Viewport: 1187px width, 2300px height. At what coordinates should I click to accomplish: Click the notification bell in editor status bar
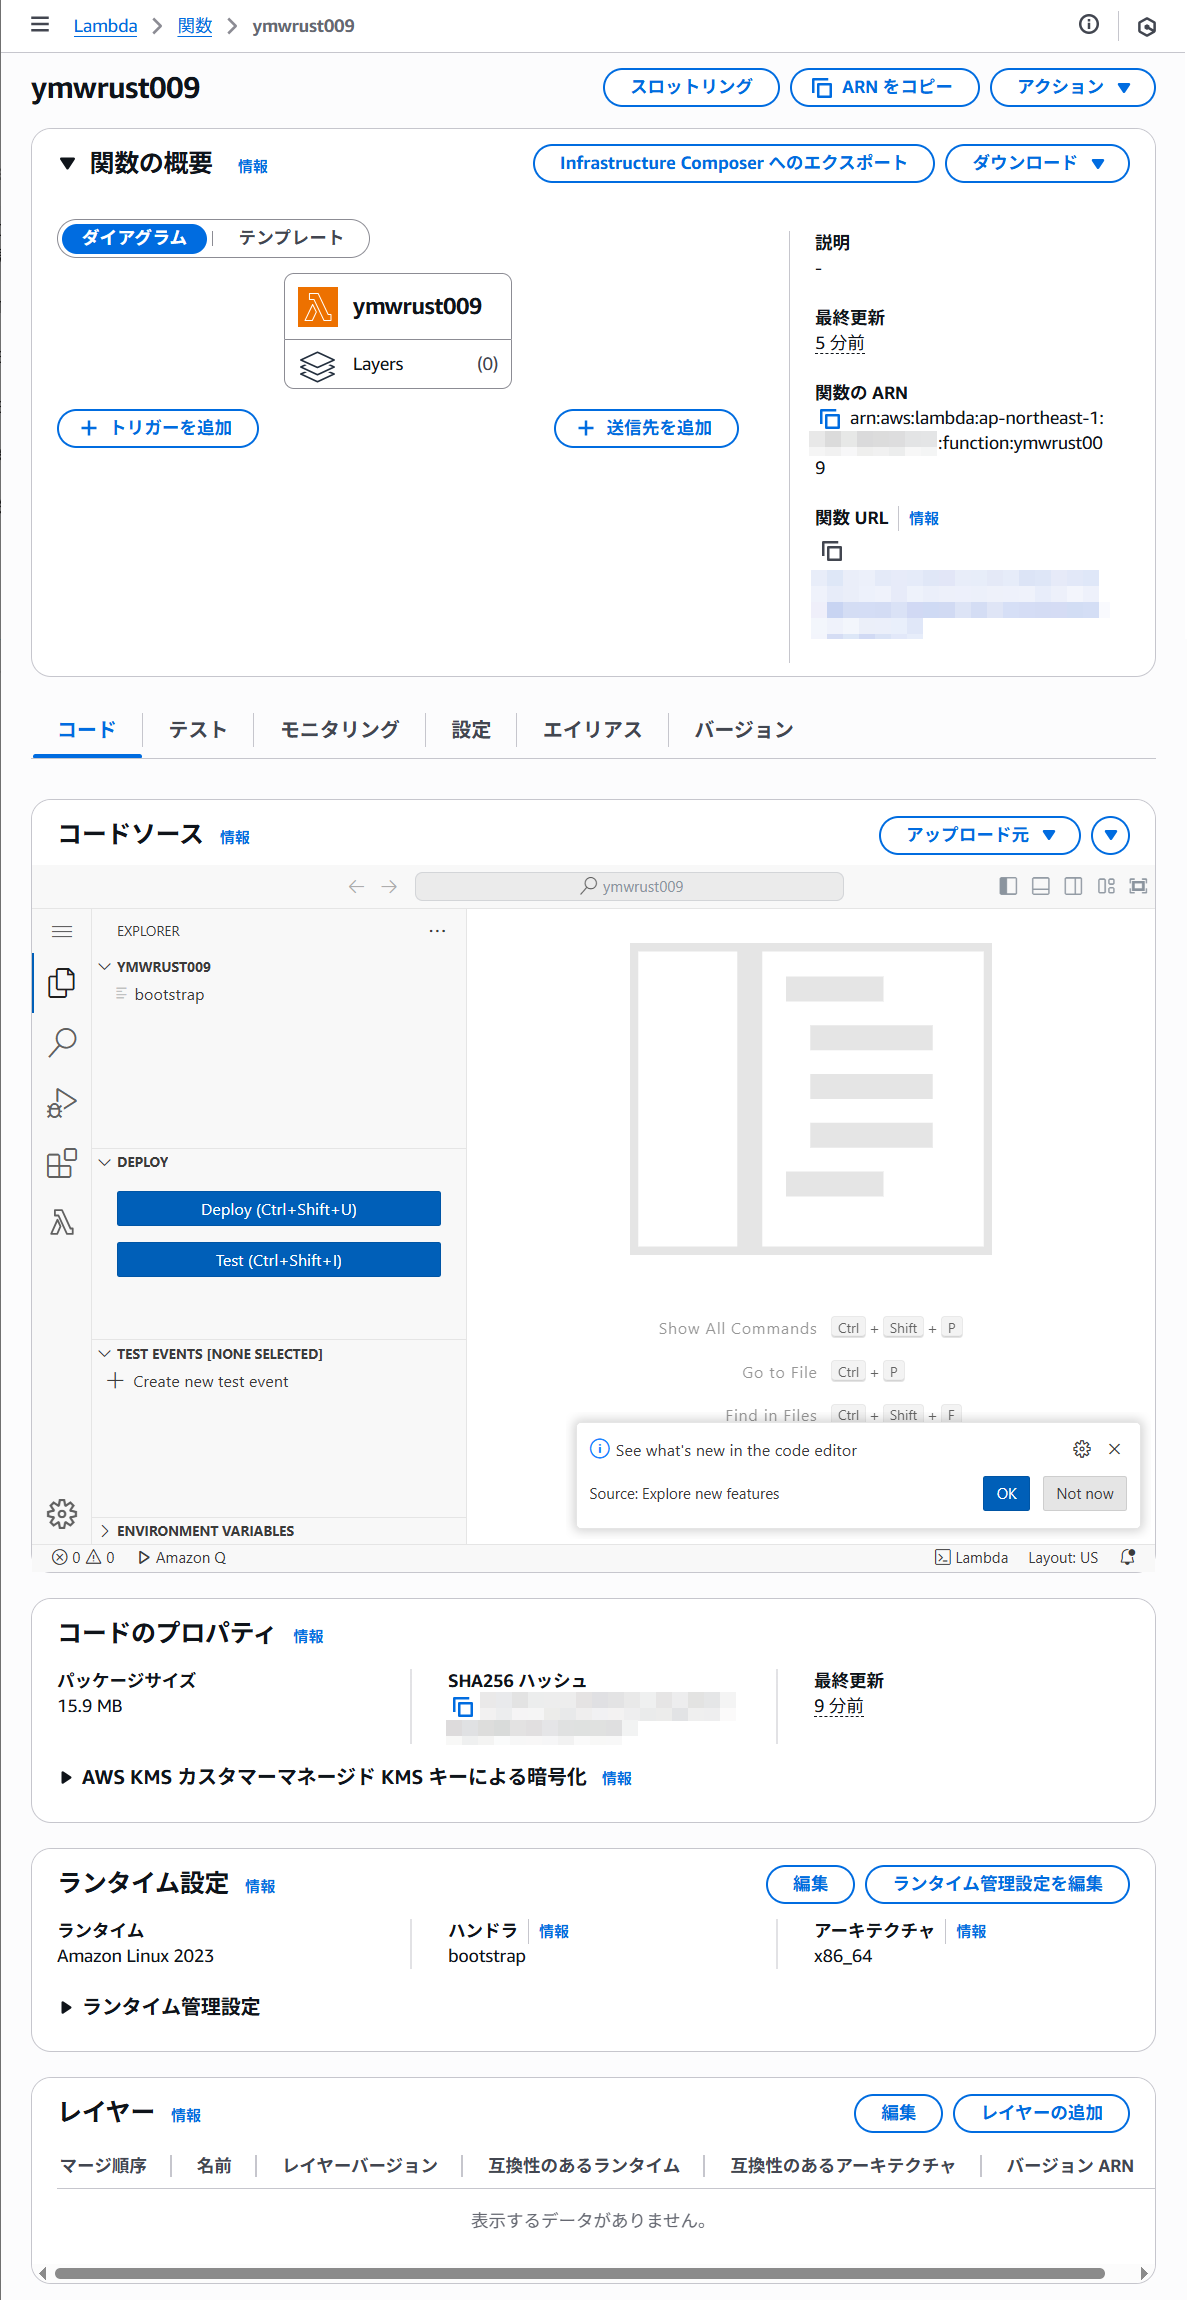[1128, 1557]
